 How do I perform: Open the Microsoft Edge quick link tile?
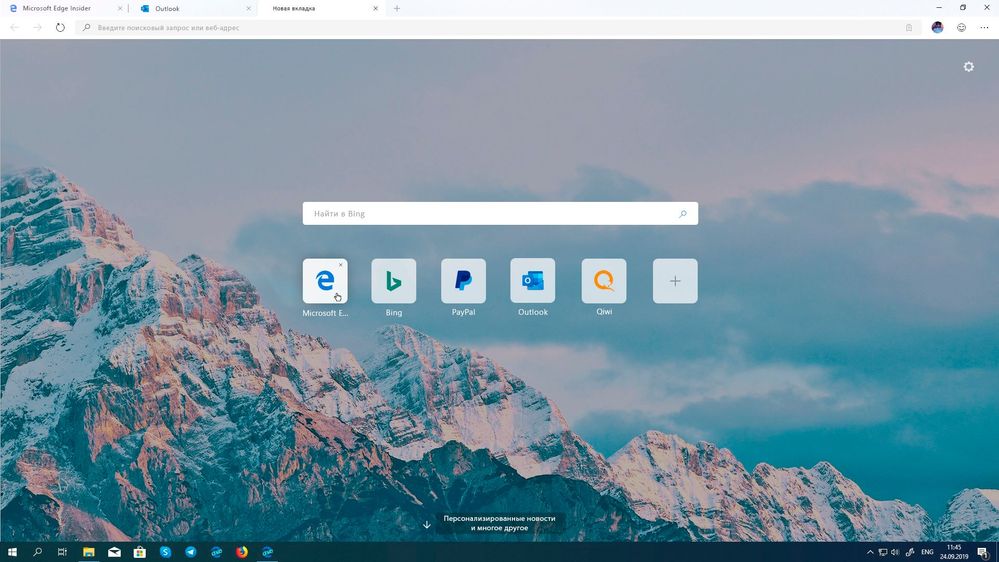325,281
